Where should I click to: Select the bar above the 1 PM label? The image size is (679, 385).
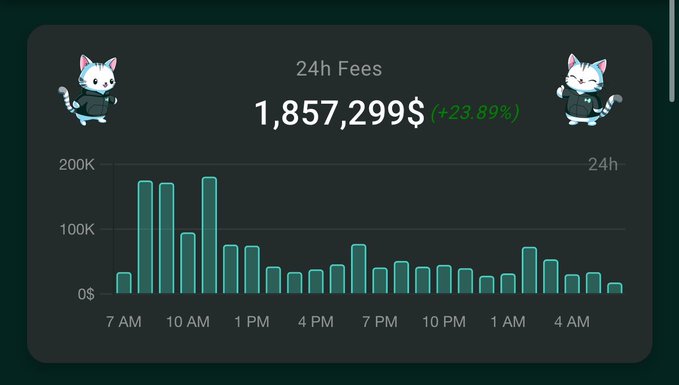point(252,270)
